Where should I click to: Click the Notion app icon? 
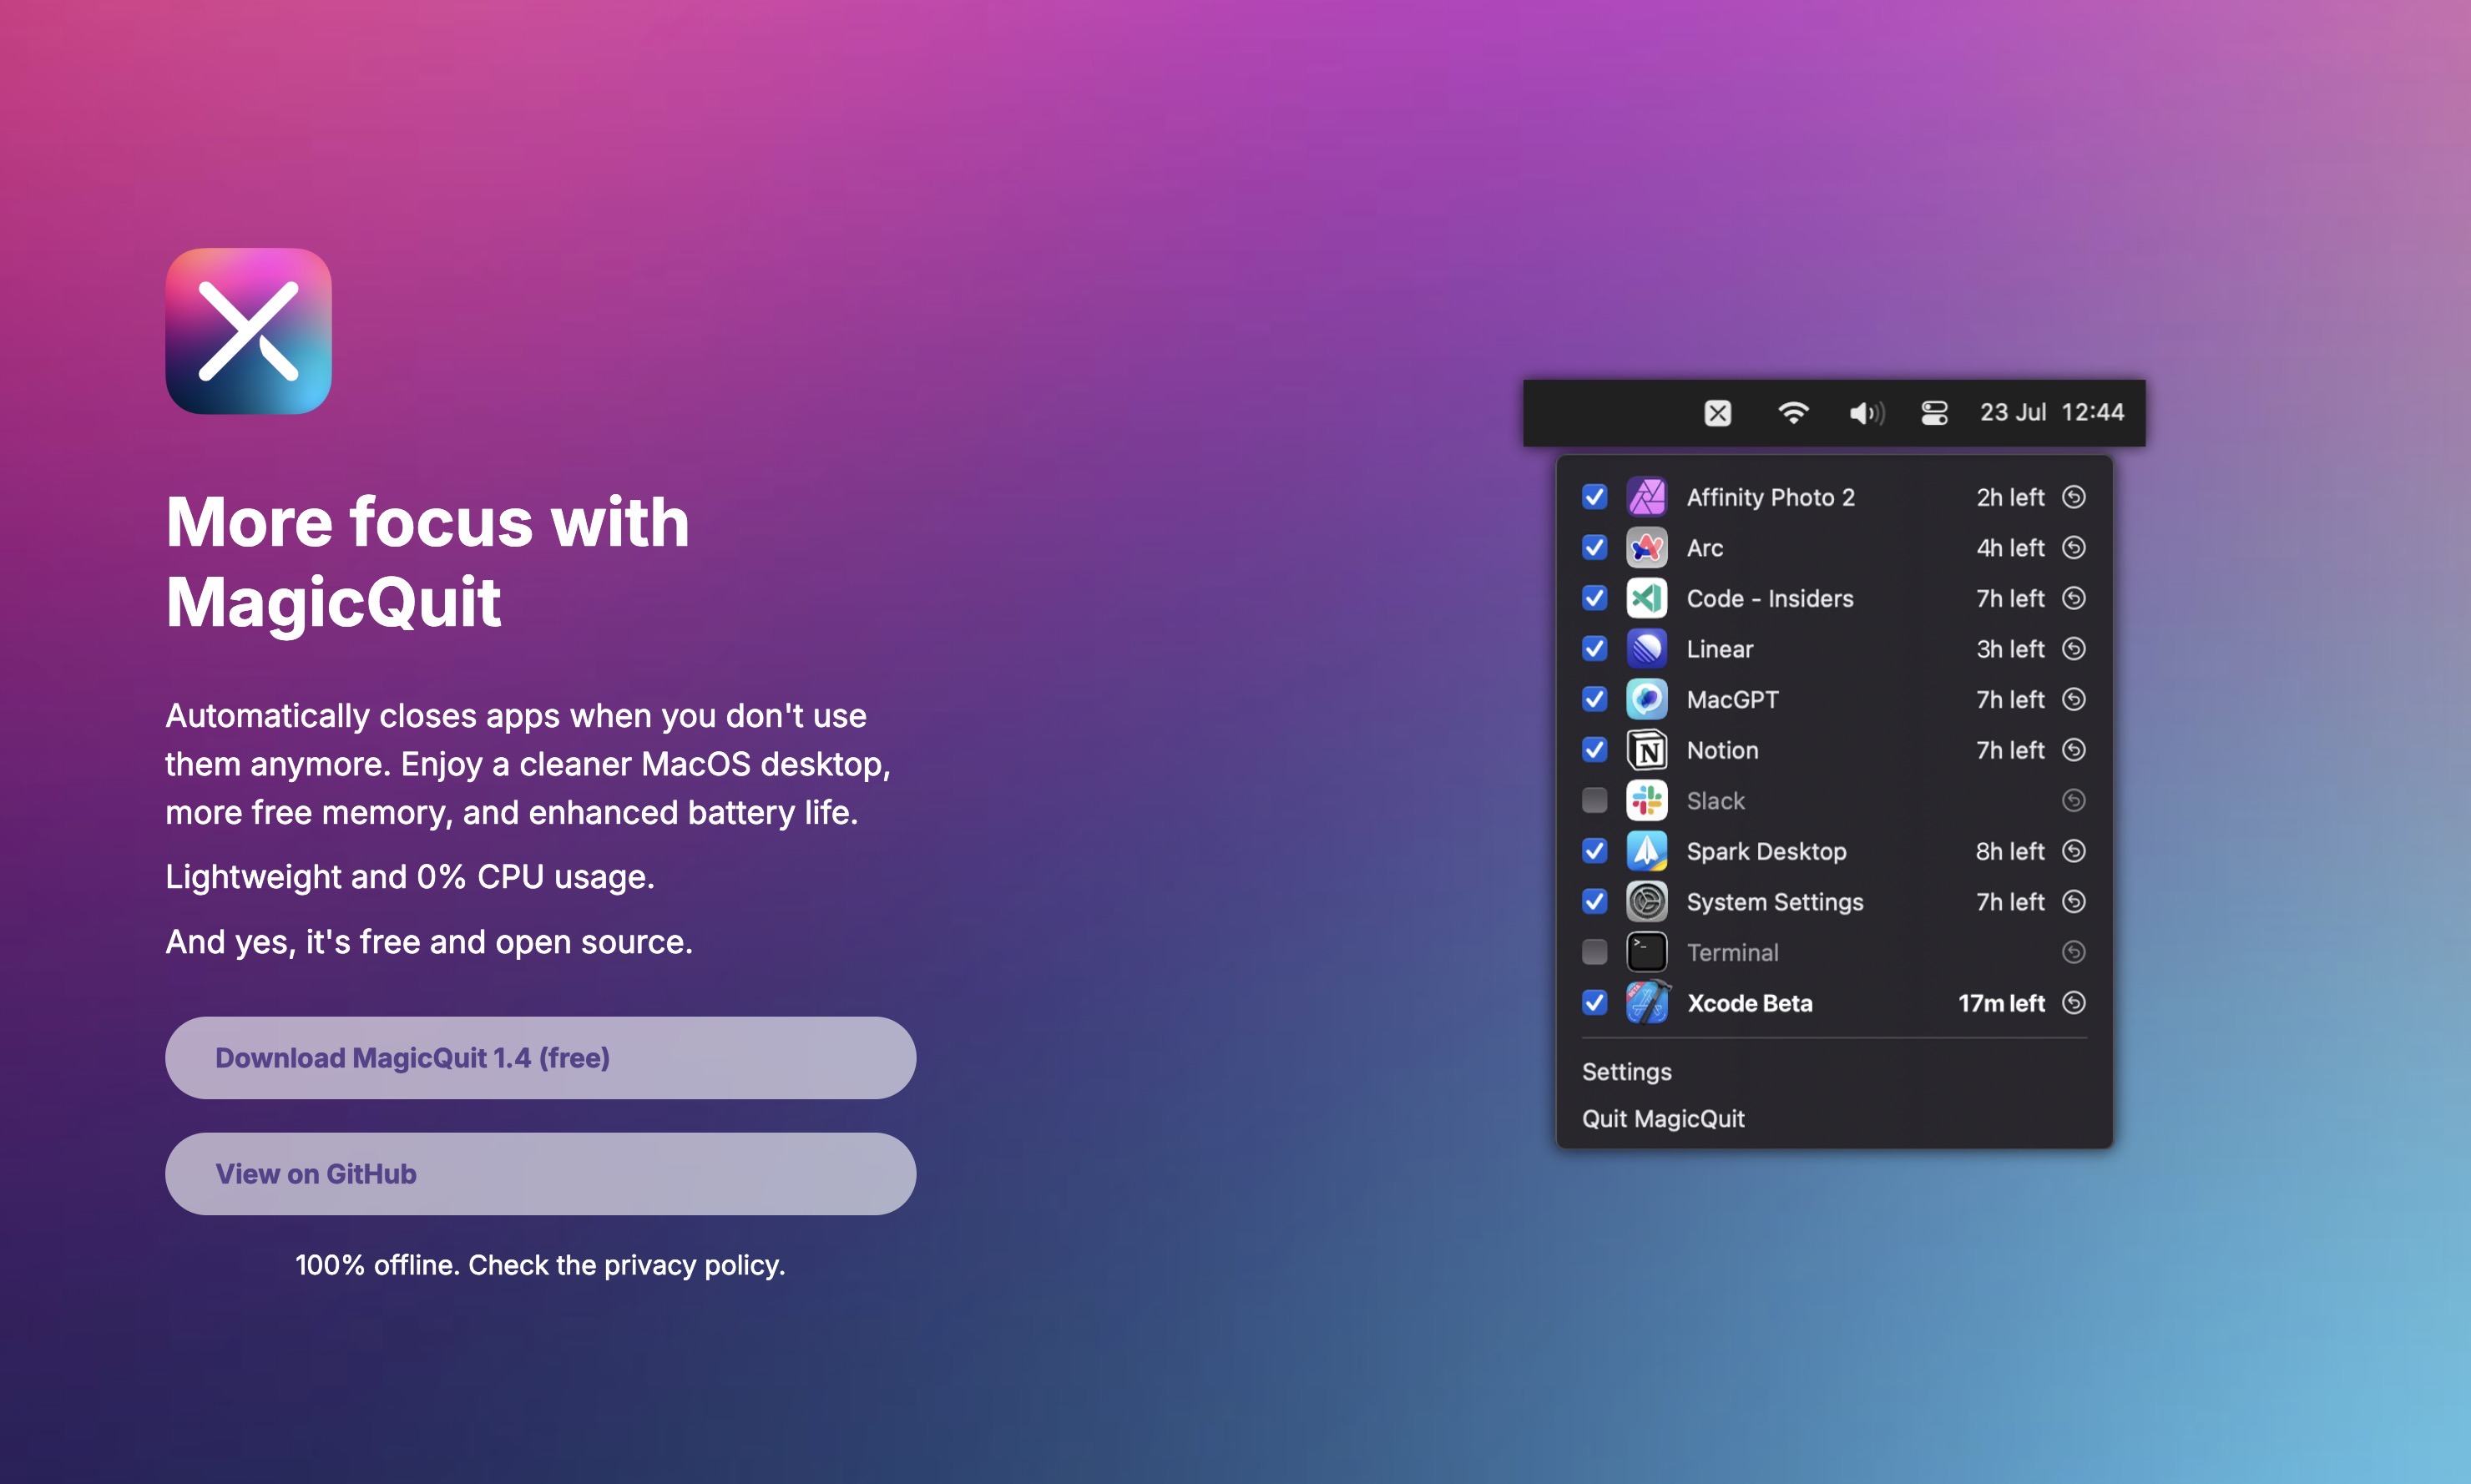tap(1646, 750)
